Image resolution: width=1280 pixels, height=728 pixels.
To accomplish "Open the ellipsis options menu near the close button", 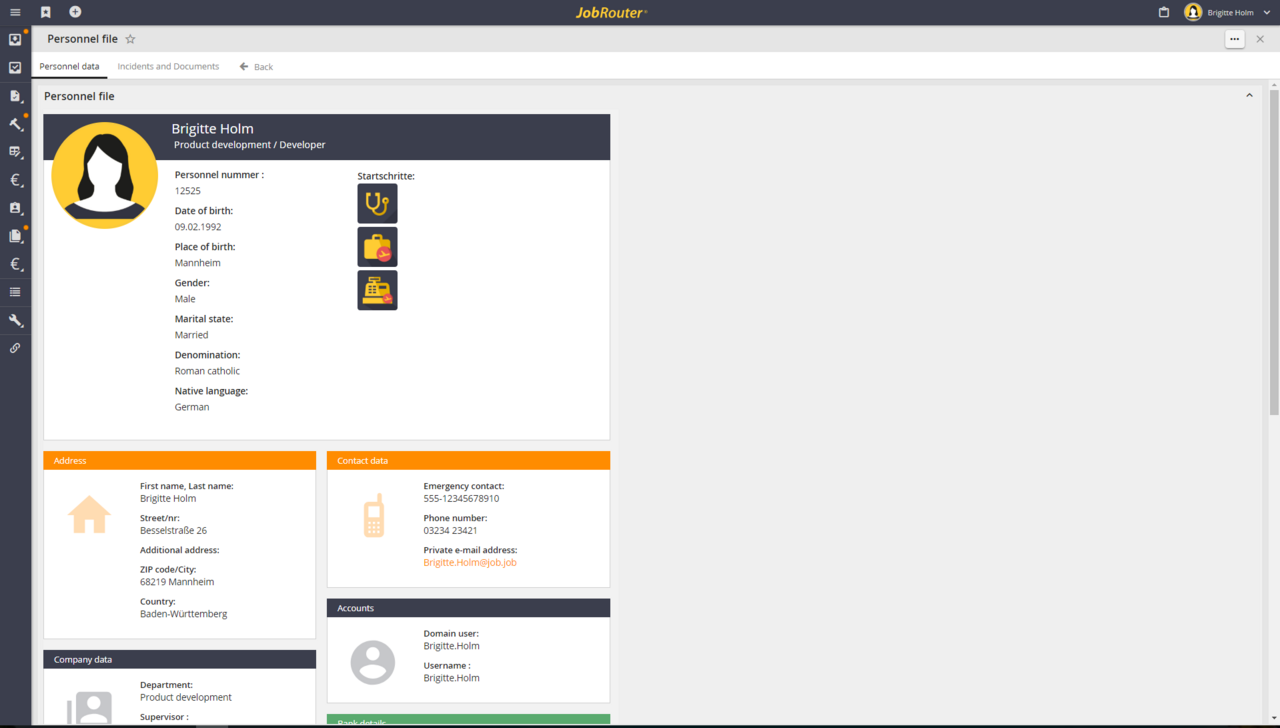I will (1235, 39).
